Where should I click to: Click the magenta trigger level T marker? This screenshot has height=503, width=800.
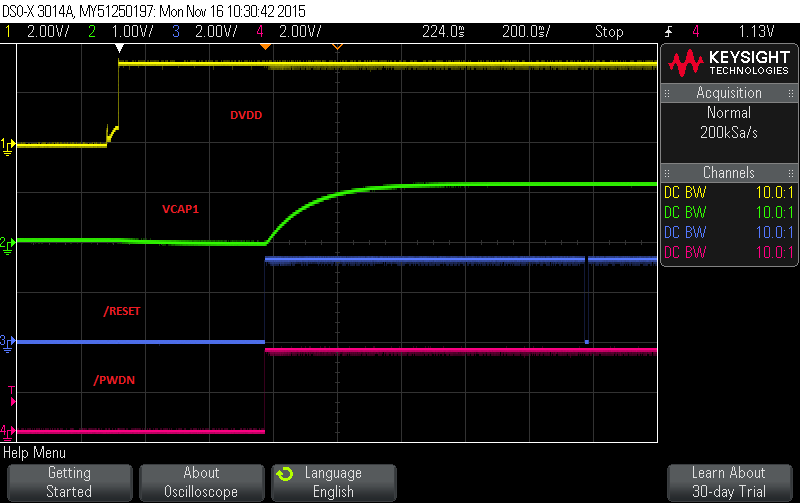click(12, 396)
